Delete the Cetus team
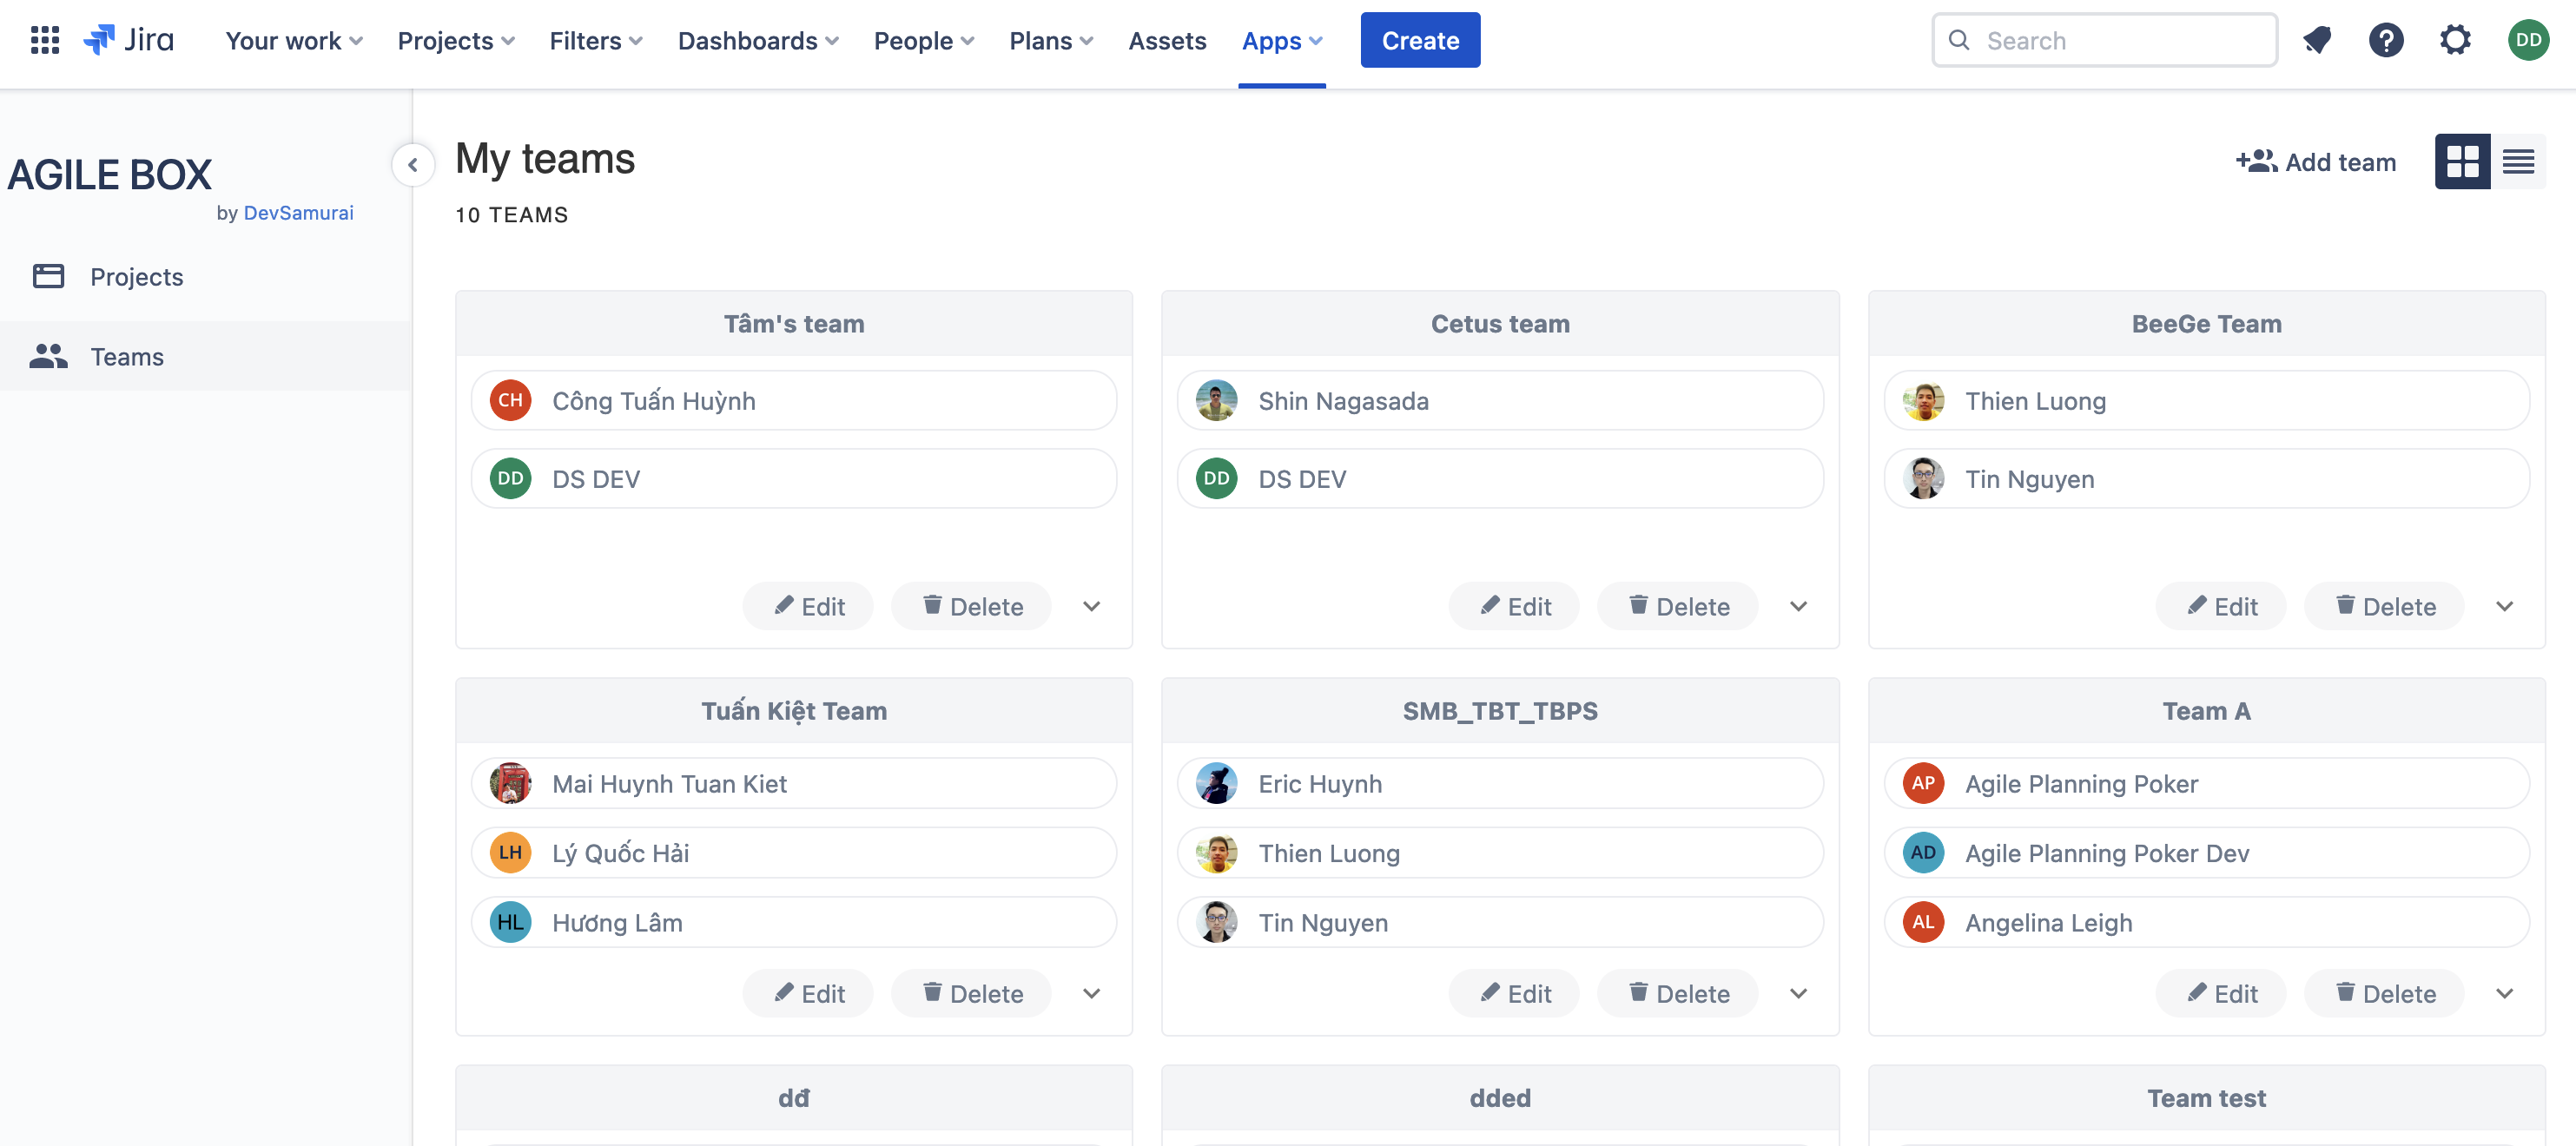This screenshot has height=1146, width=2576. point(1677,606)
